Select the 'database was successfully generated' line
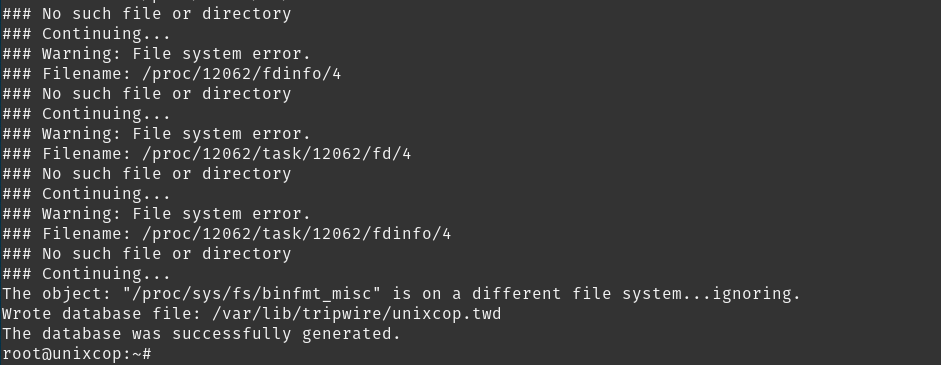Image resolution: width=941 pixels, height=365 pixels. tap(201, 334)
